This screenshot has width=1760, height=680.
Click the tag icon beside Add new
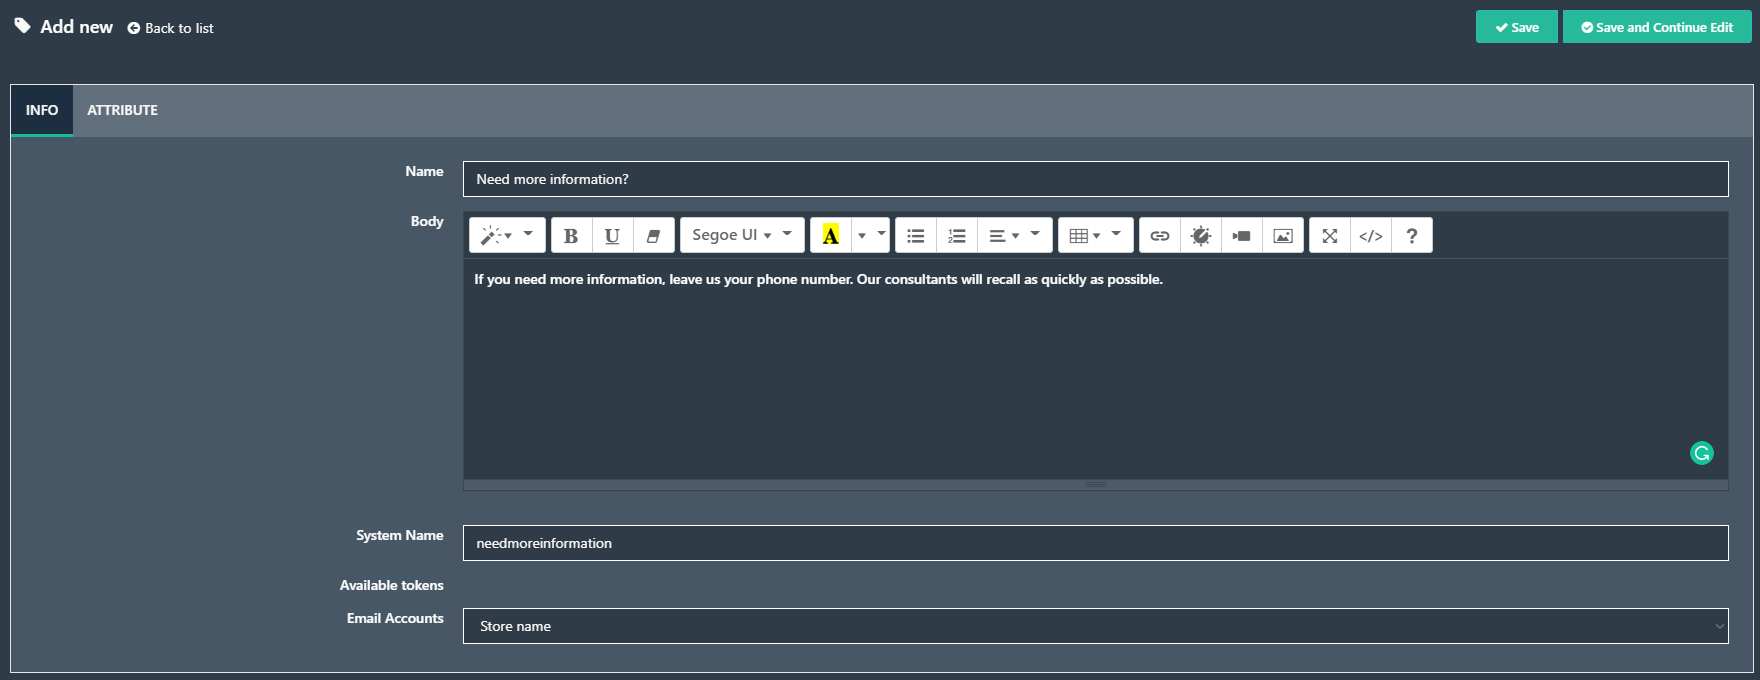[22, 26]
